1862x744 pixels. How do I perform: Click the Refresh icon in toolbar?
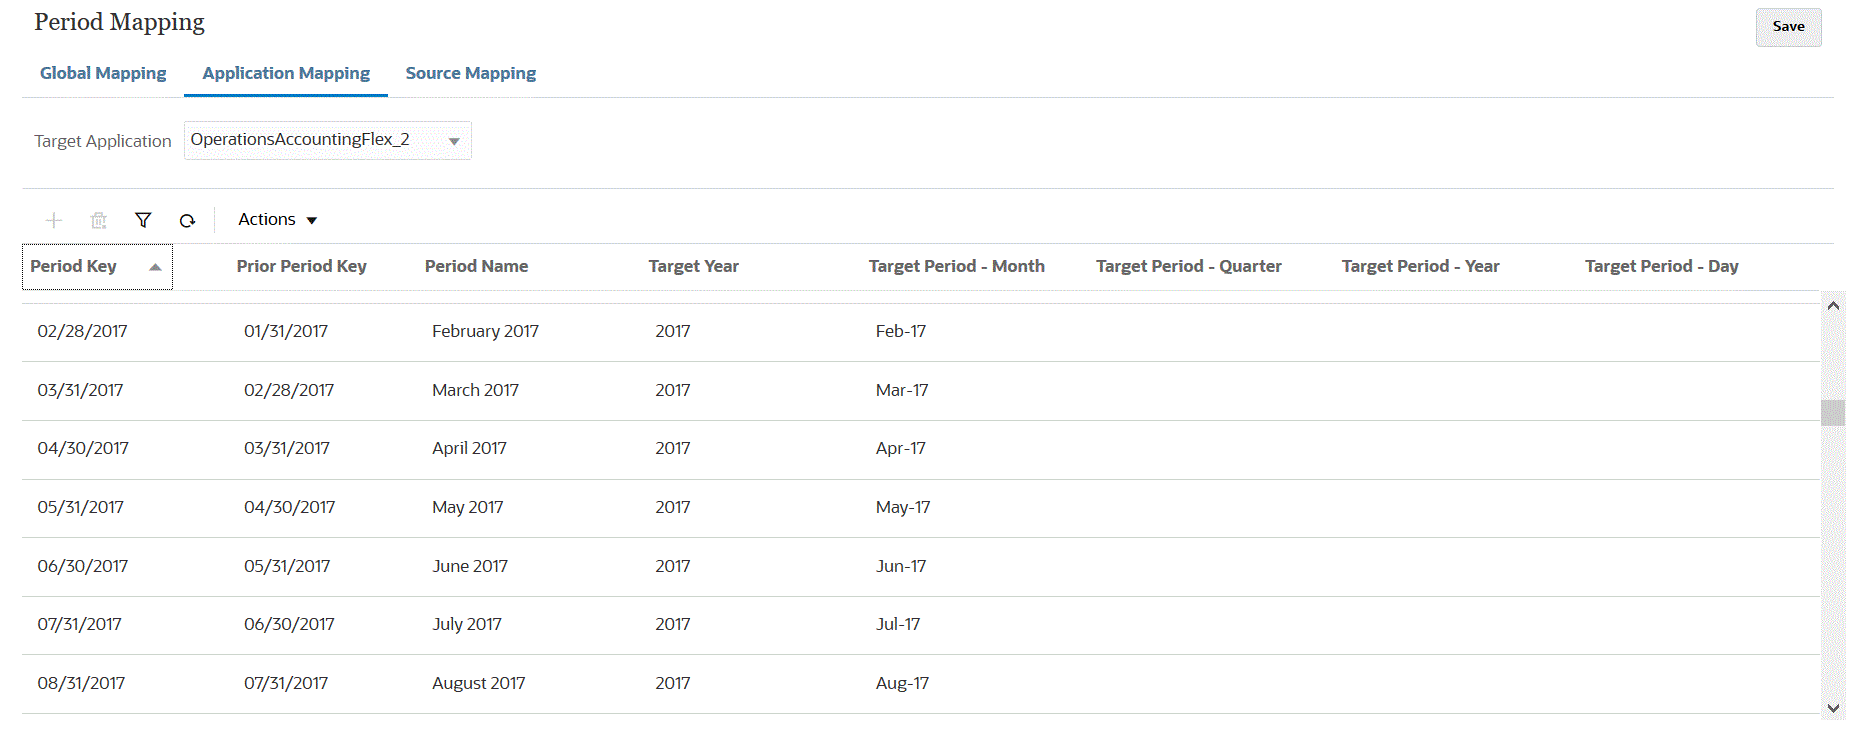[x=187, y=220]
